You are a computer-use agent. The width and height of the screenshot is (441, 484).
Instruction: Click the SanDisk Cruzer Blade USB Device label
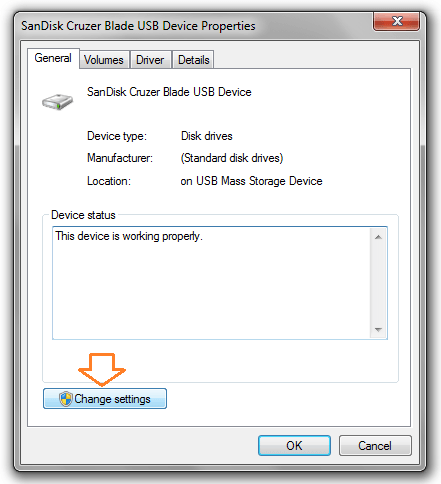[169, 92]
